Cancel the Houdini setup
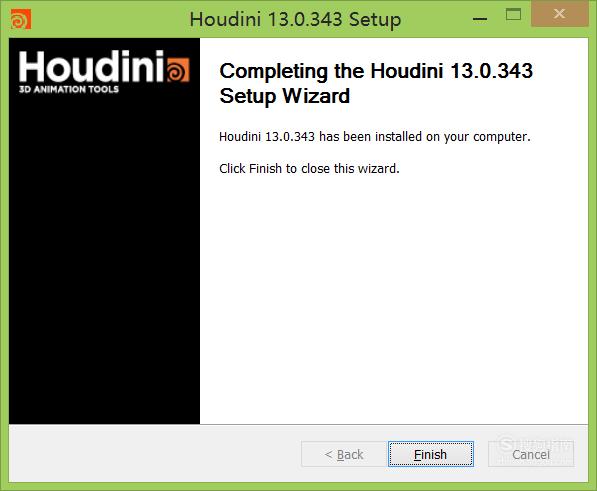 [x=531, y=454]
